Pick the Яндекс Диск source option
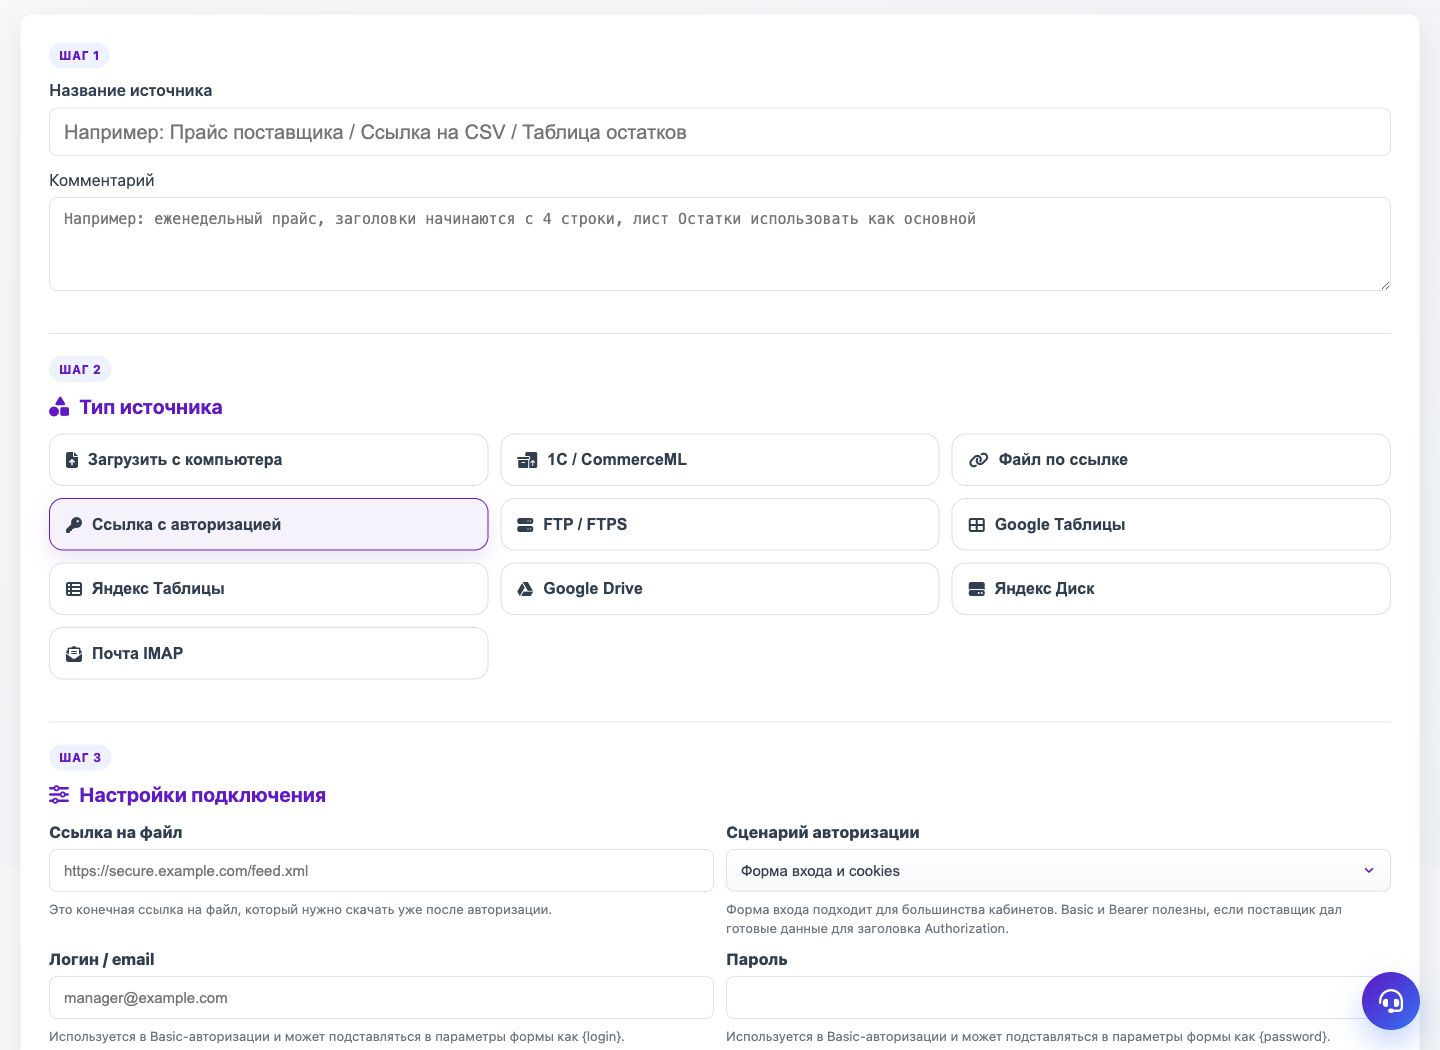The height and width of the screenshot is (1050, 1440). pyautogui.click(x=1171, y=589)
